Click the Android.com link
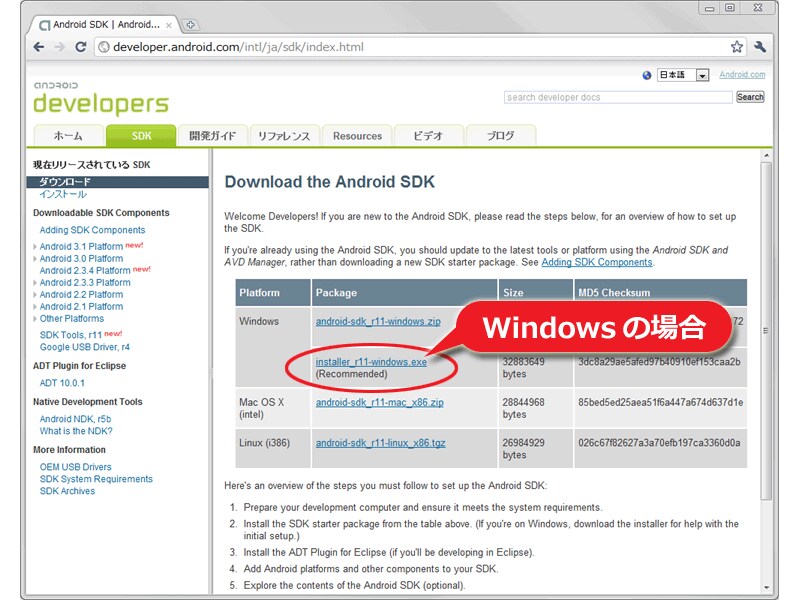Screen dimensions: 800x600 coord(742,74)
